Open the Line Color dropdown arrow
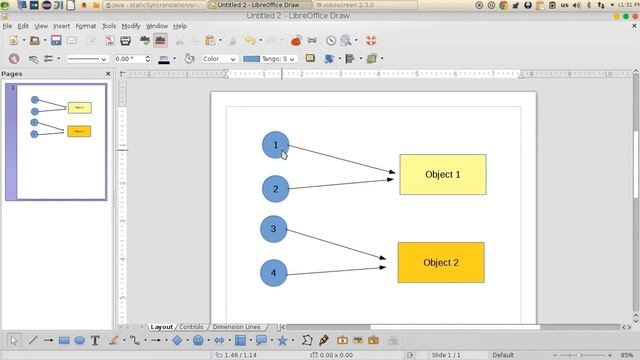Screen dimensions: 640x360 tap(174, 59)
